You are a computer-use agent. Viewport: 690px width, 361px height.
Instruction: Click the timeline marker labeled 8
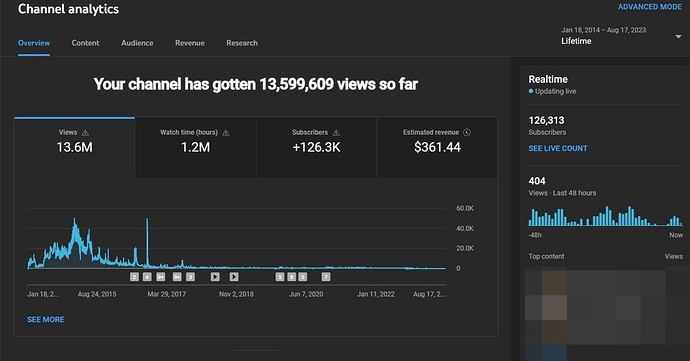pyautogui.click(x=291, y=277)
